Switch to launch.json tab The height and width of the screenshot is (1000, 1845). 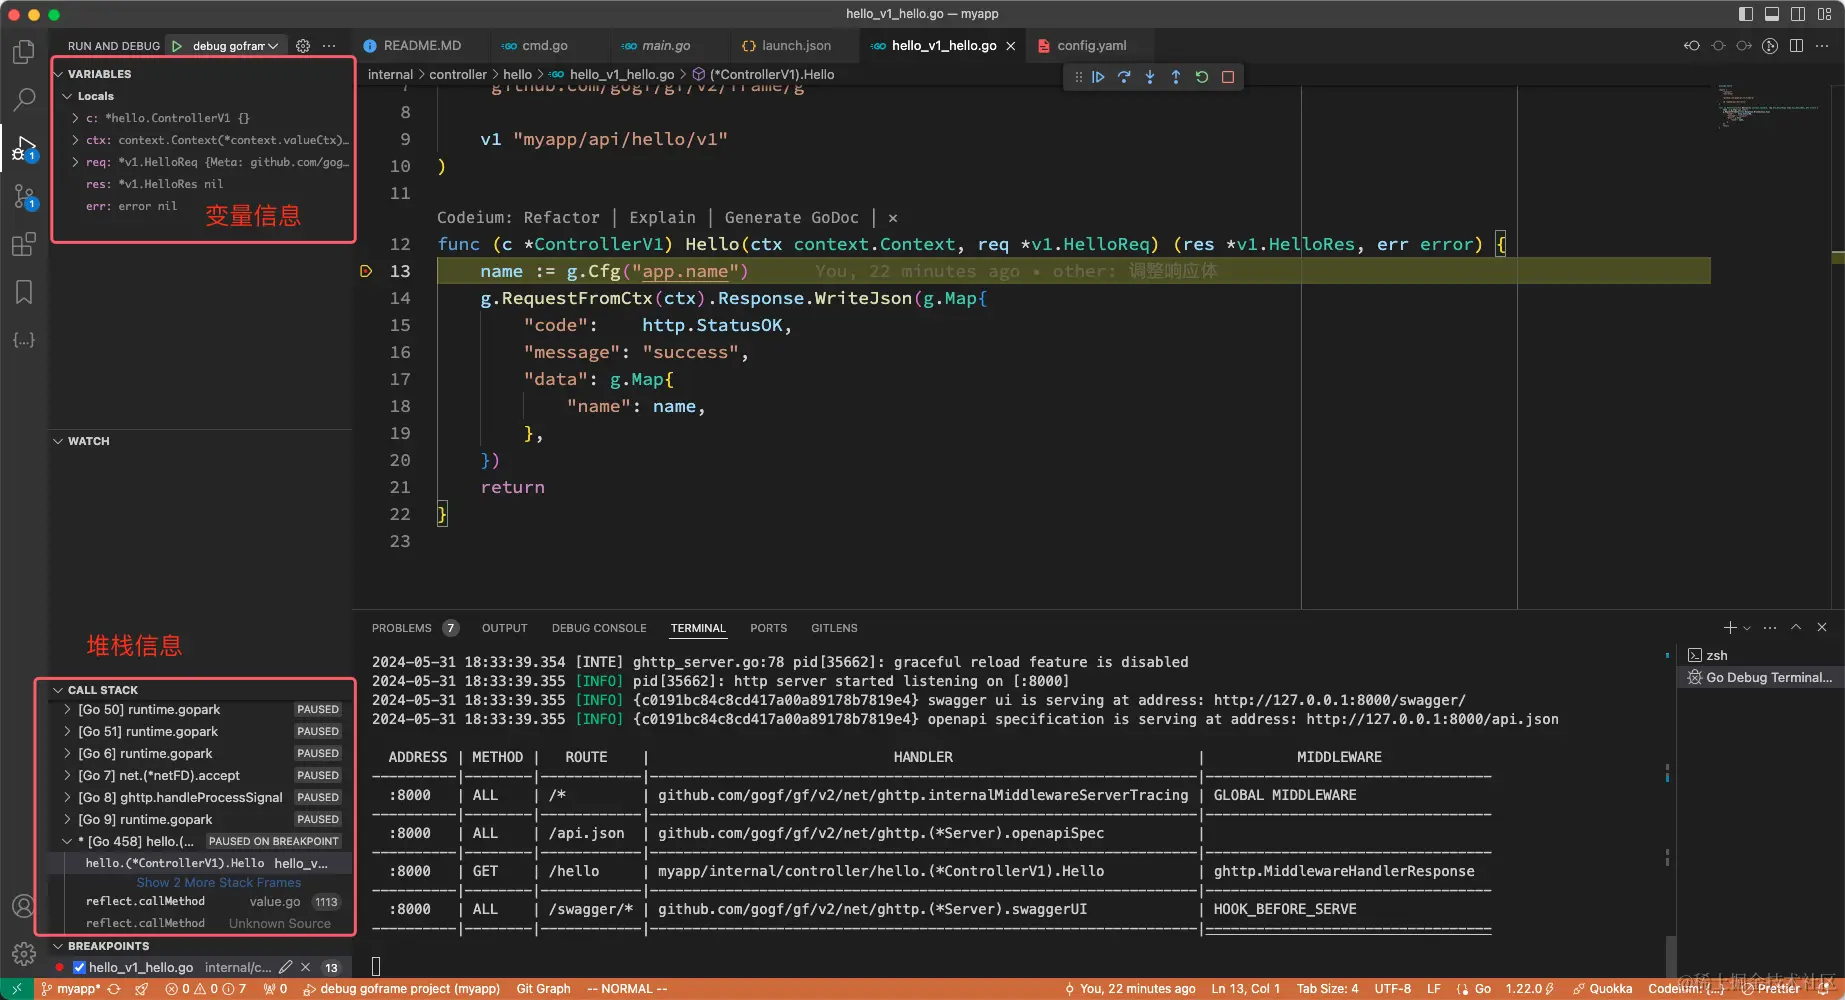[796, 46]
